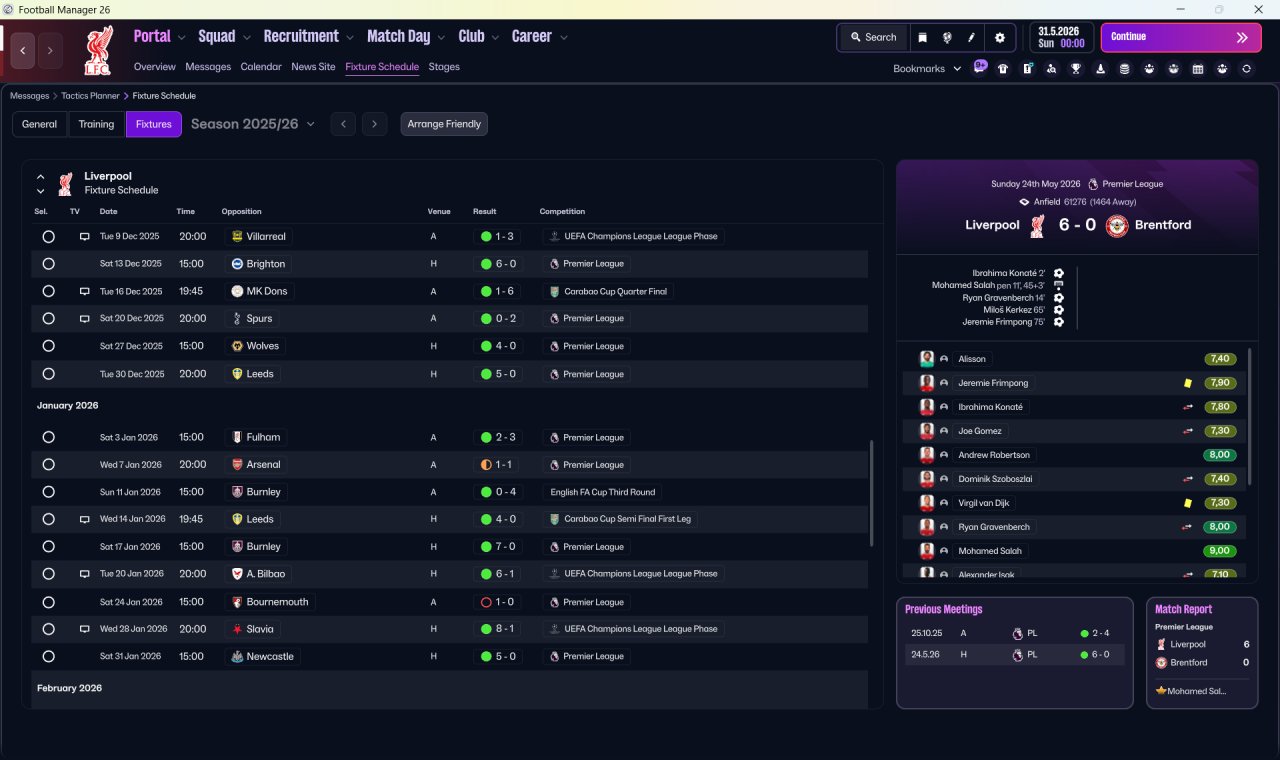Open the Season 2025/26 dropdown
The height and width of the screenshot is (760, 1280).
click(253, 124)
